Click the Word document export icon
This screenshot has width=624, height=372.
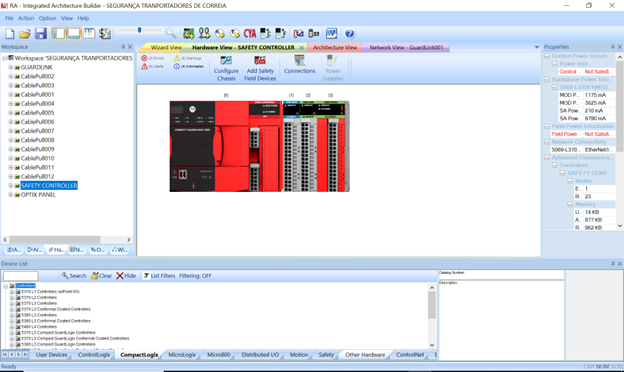pyautogui.click(x=331, y=33)
